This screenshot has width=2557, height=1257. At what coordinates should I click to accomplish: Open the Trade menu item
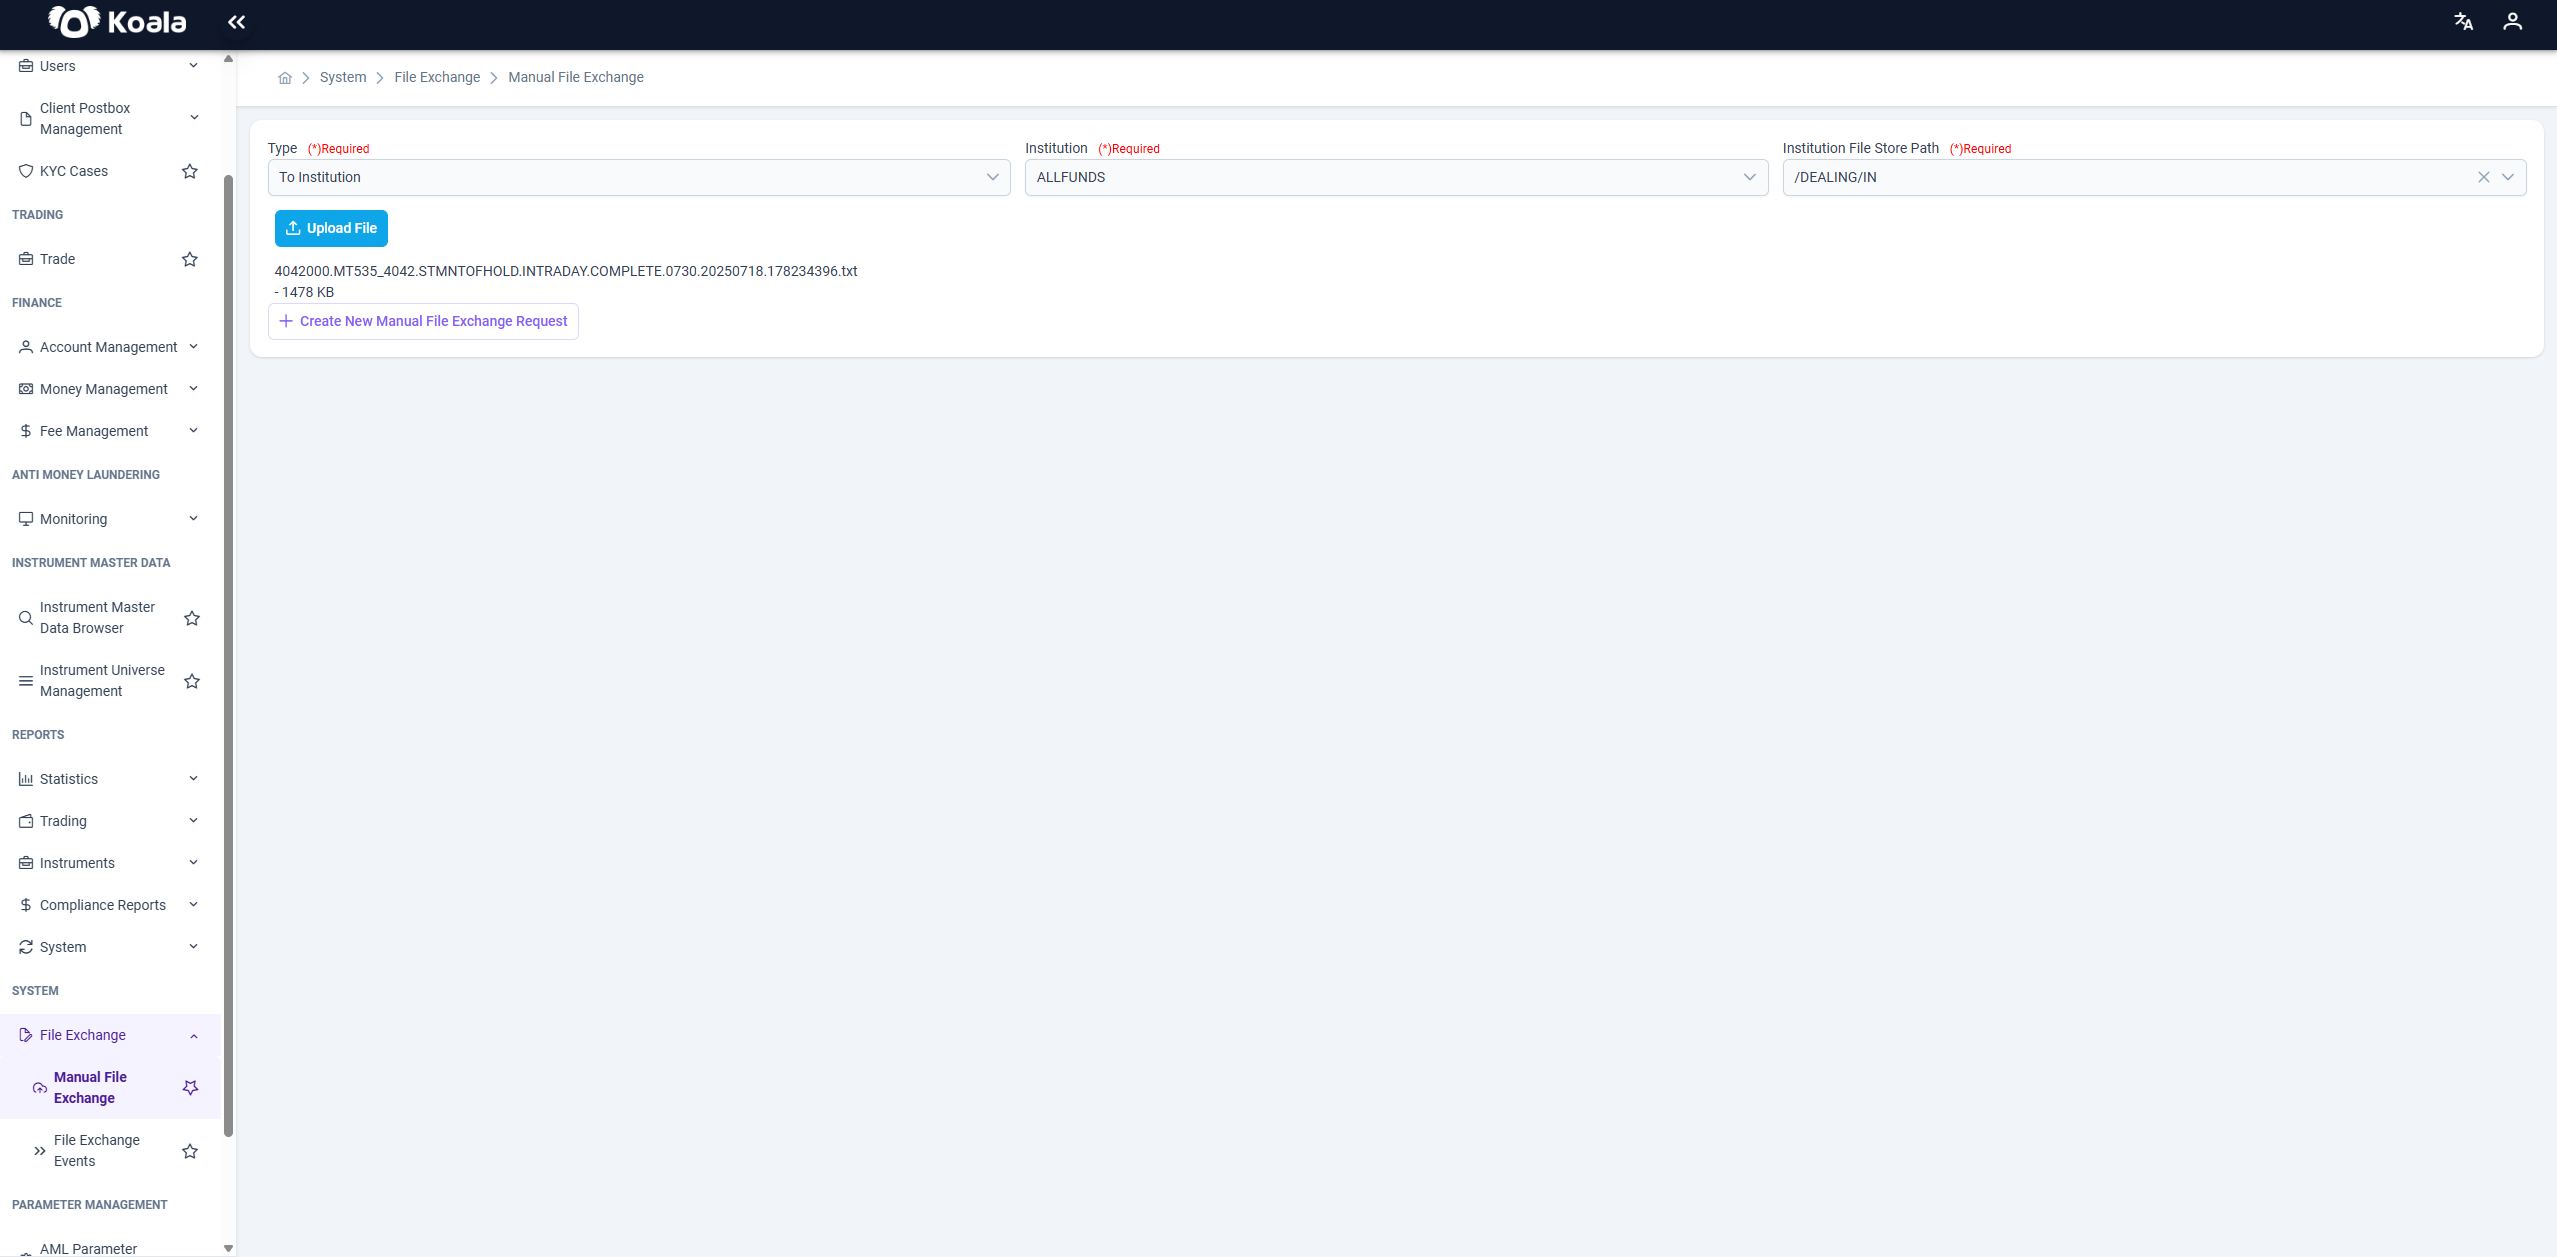(x=58, y=259)
